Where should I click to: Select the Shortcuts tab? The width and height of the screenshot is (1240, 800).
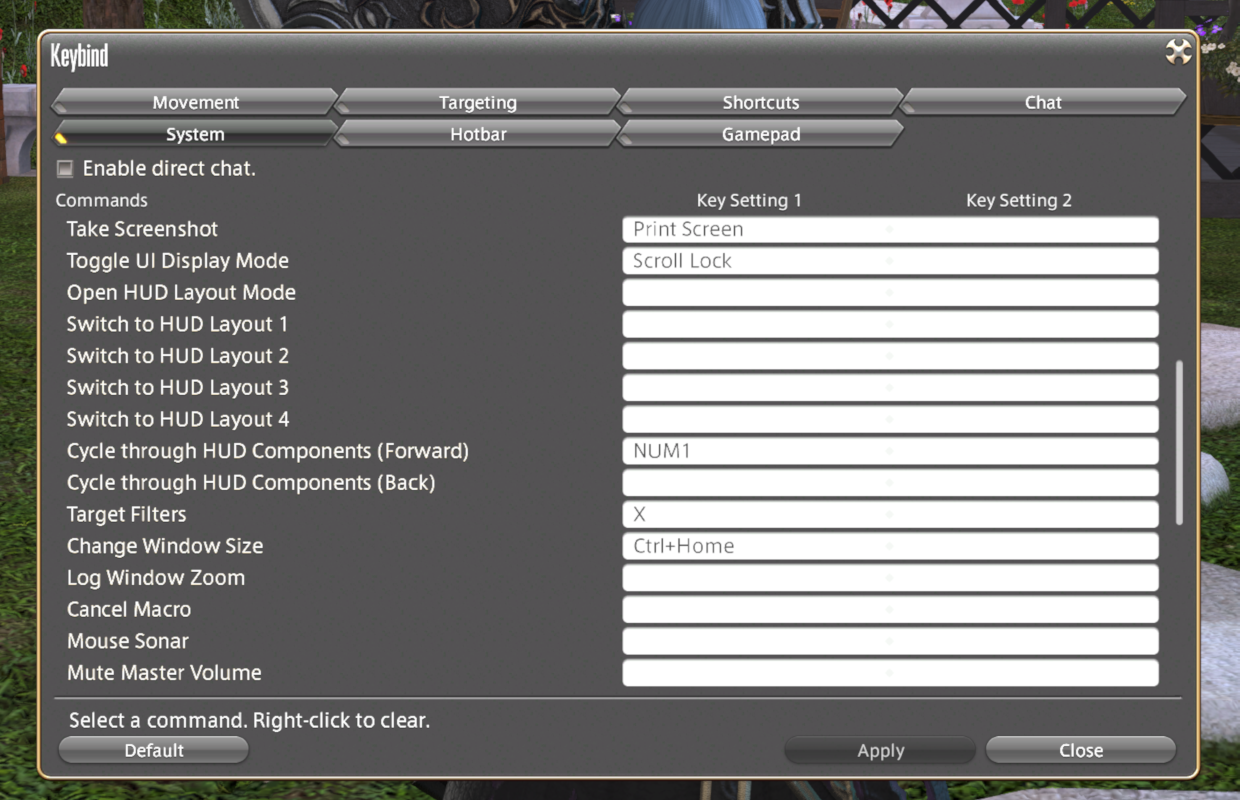click(x=760, y=102)
